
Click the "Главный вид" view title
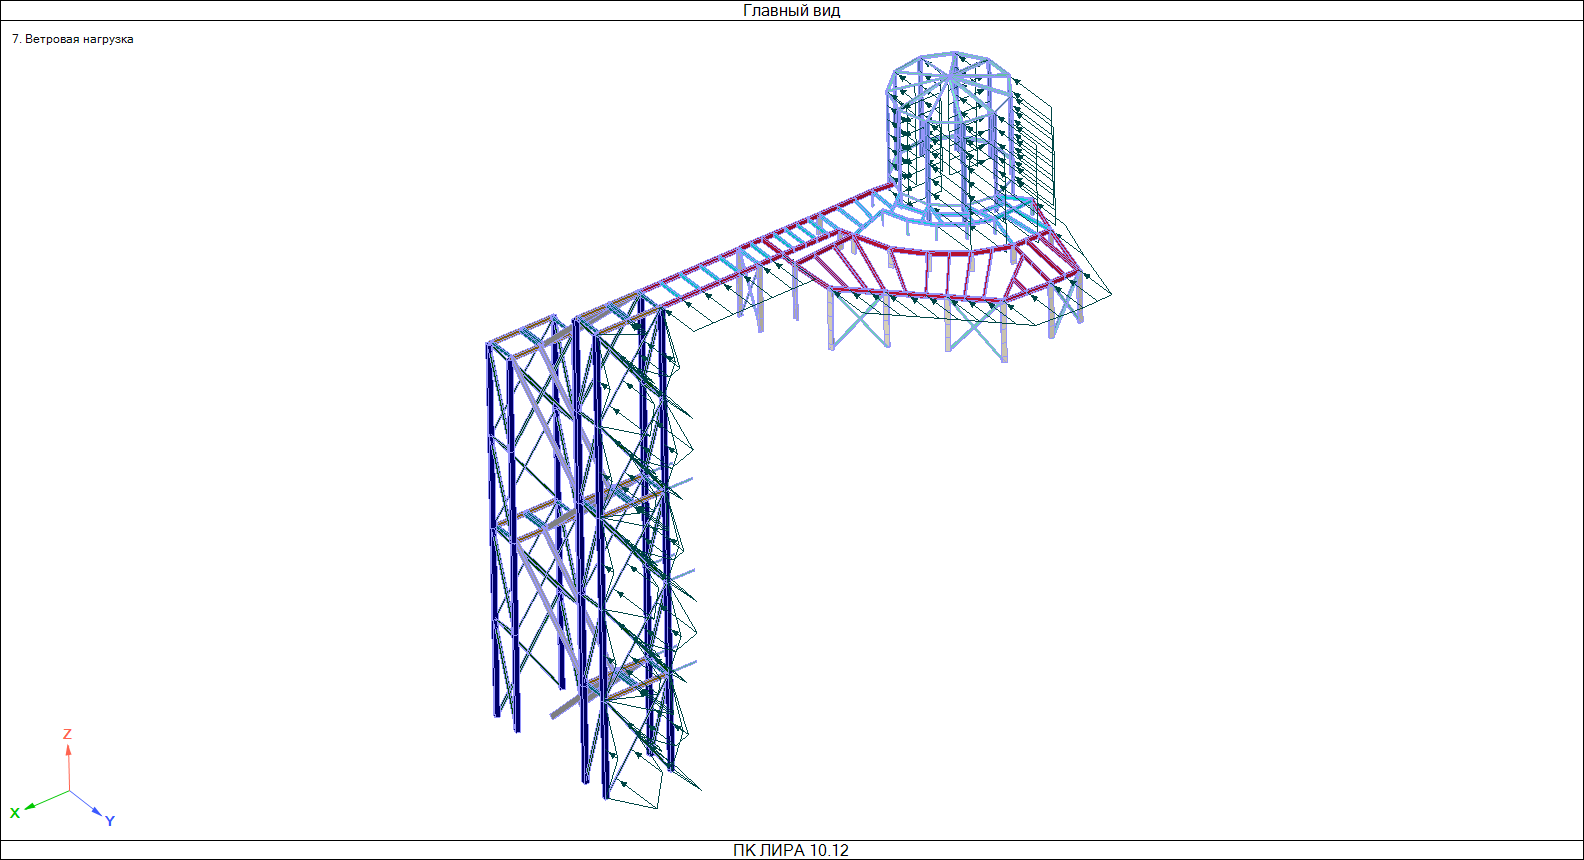click(x=791, y=11)
